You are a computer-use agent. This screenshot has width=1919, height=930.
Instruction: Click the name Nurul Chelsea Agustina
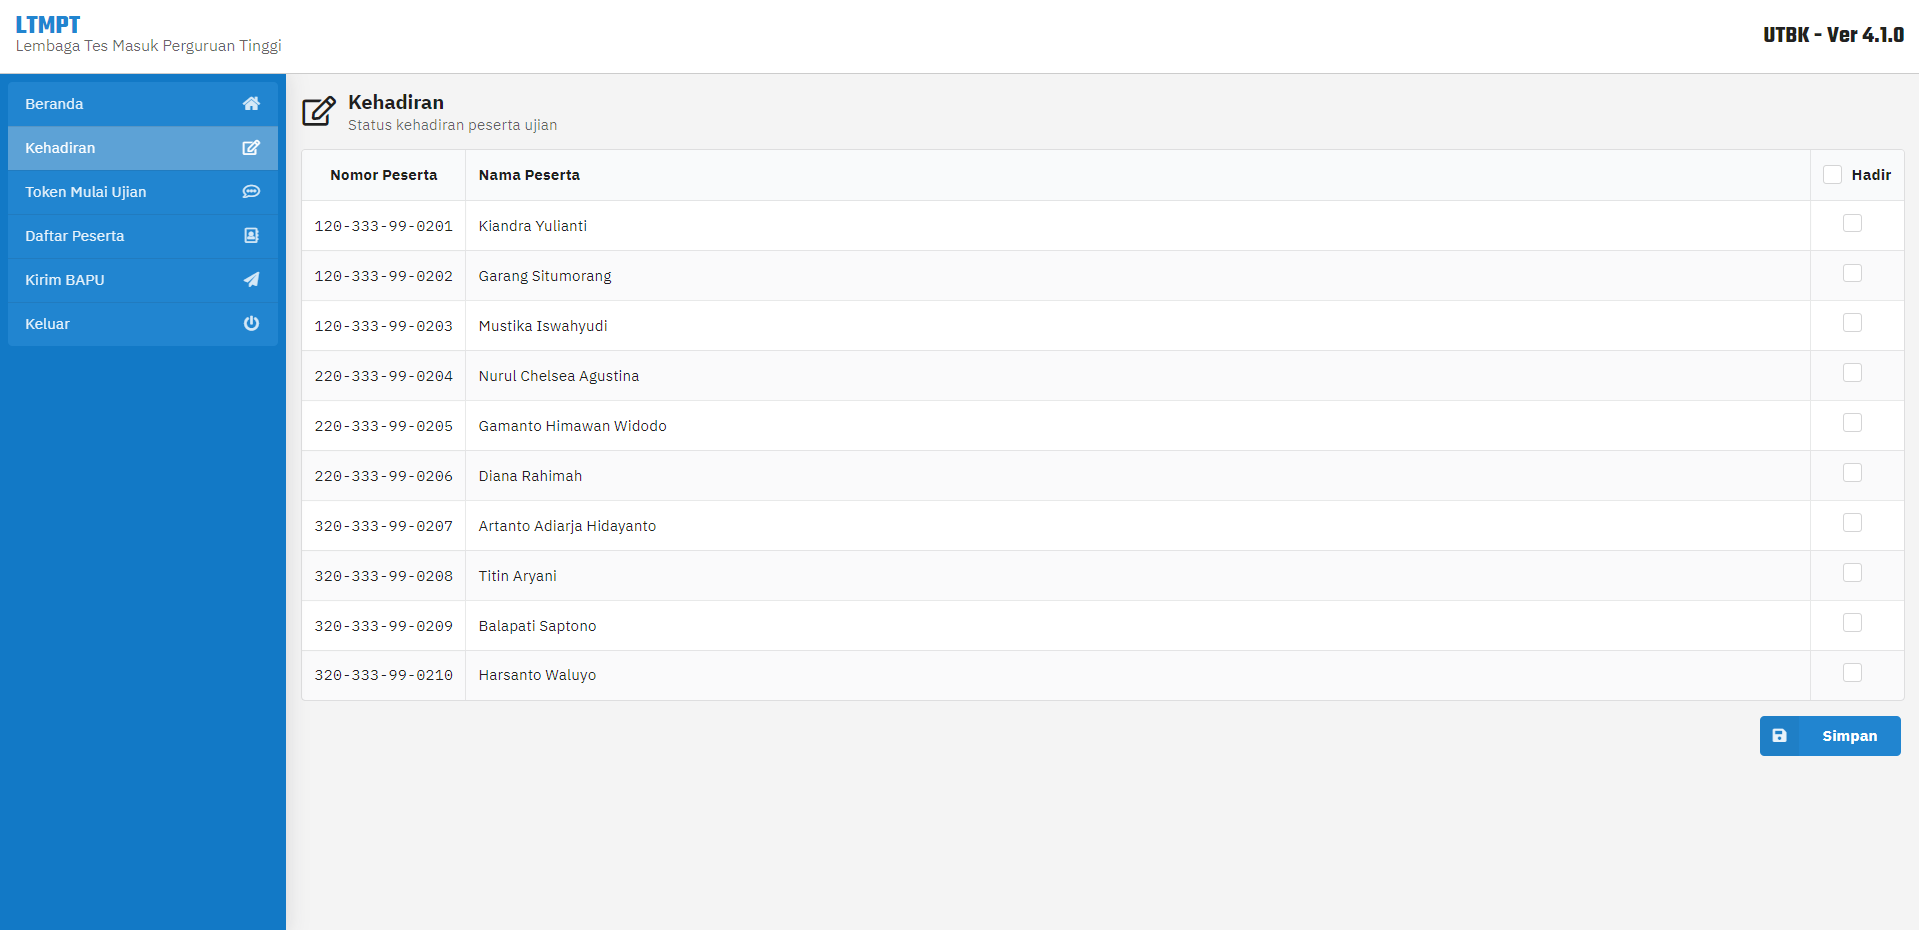pyautogui.click(x=559, y=376)
